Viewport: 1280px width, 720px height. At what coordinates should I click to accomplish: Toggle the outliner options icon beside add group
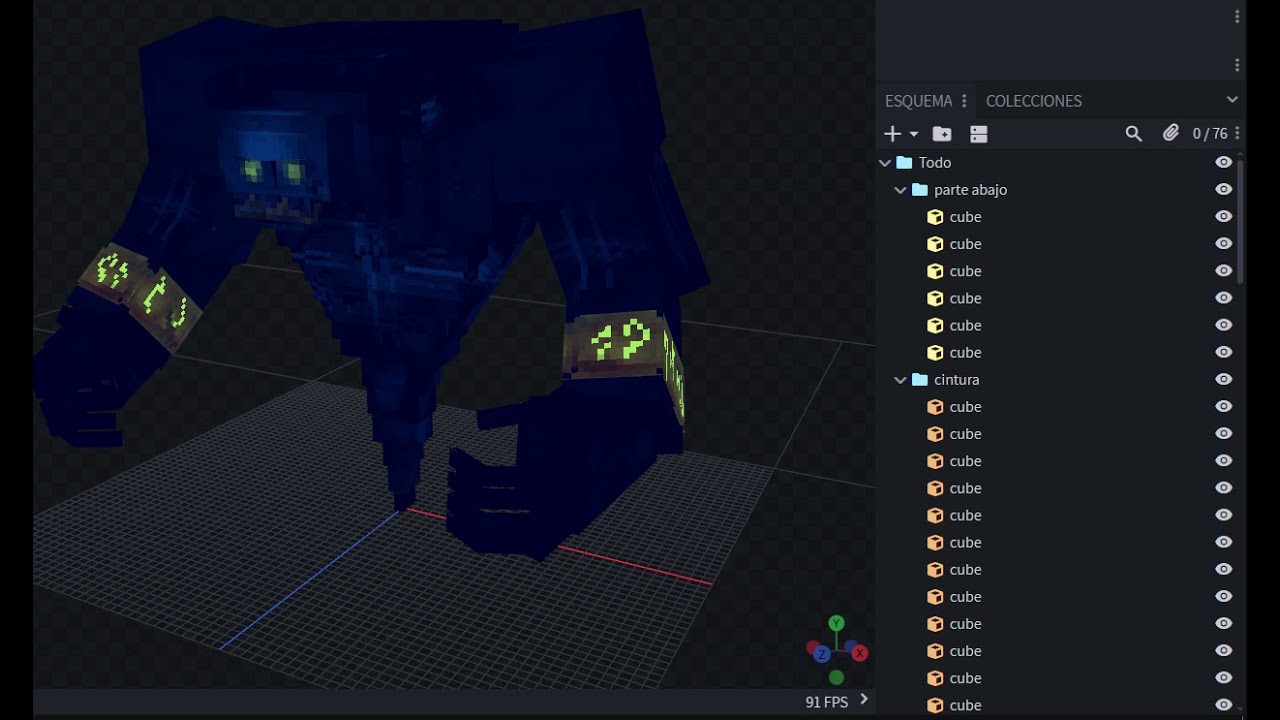979,134
